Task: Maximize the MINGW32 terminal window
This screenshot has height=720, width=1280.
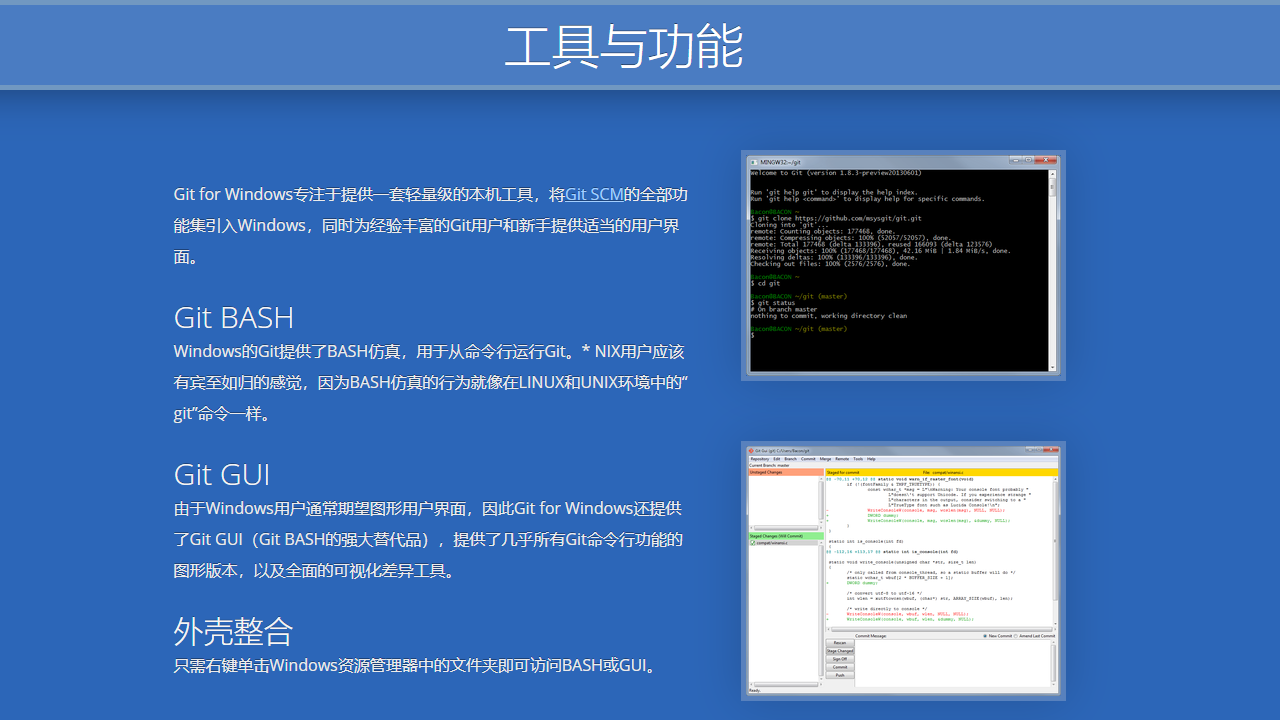Action: pyautogui.click(x=1028, y=160)
